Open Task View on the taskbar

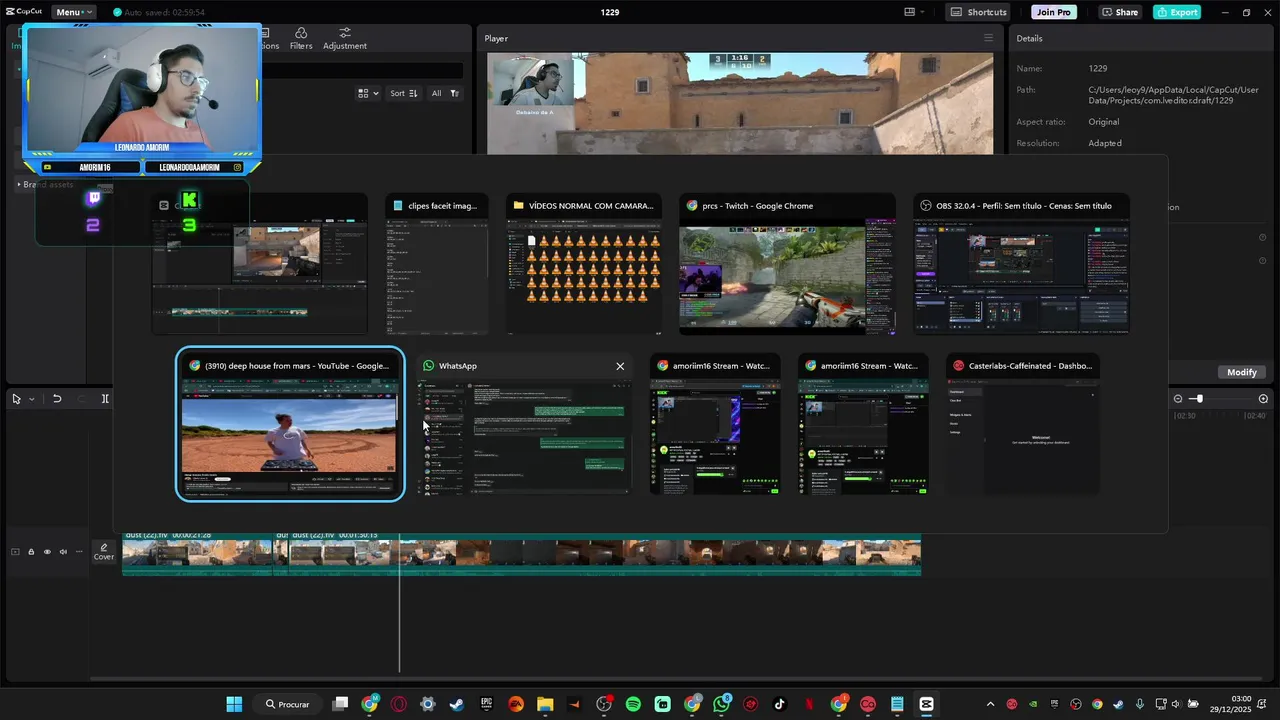pyautogui.click(x=340, y=704)
